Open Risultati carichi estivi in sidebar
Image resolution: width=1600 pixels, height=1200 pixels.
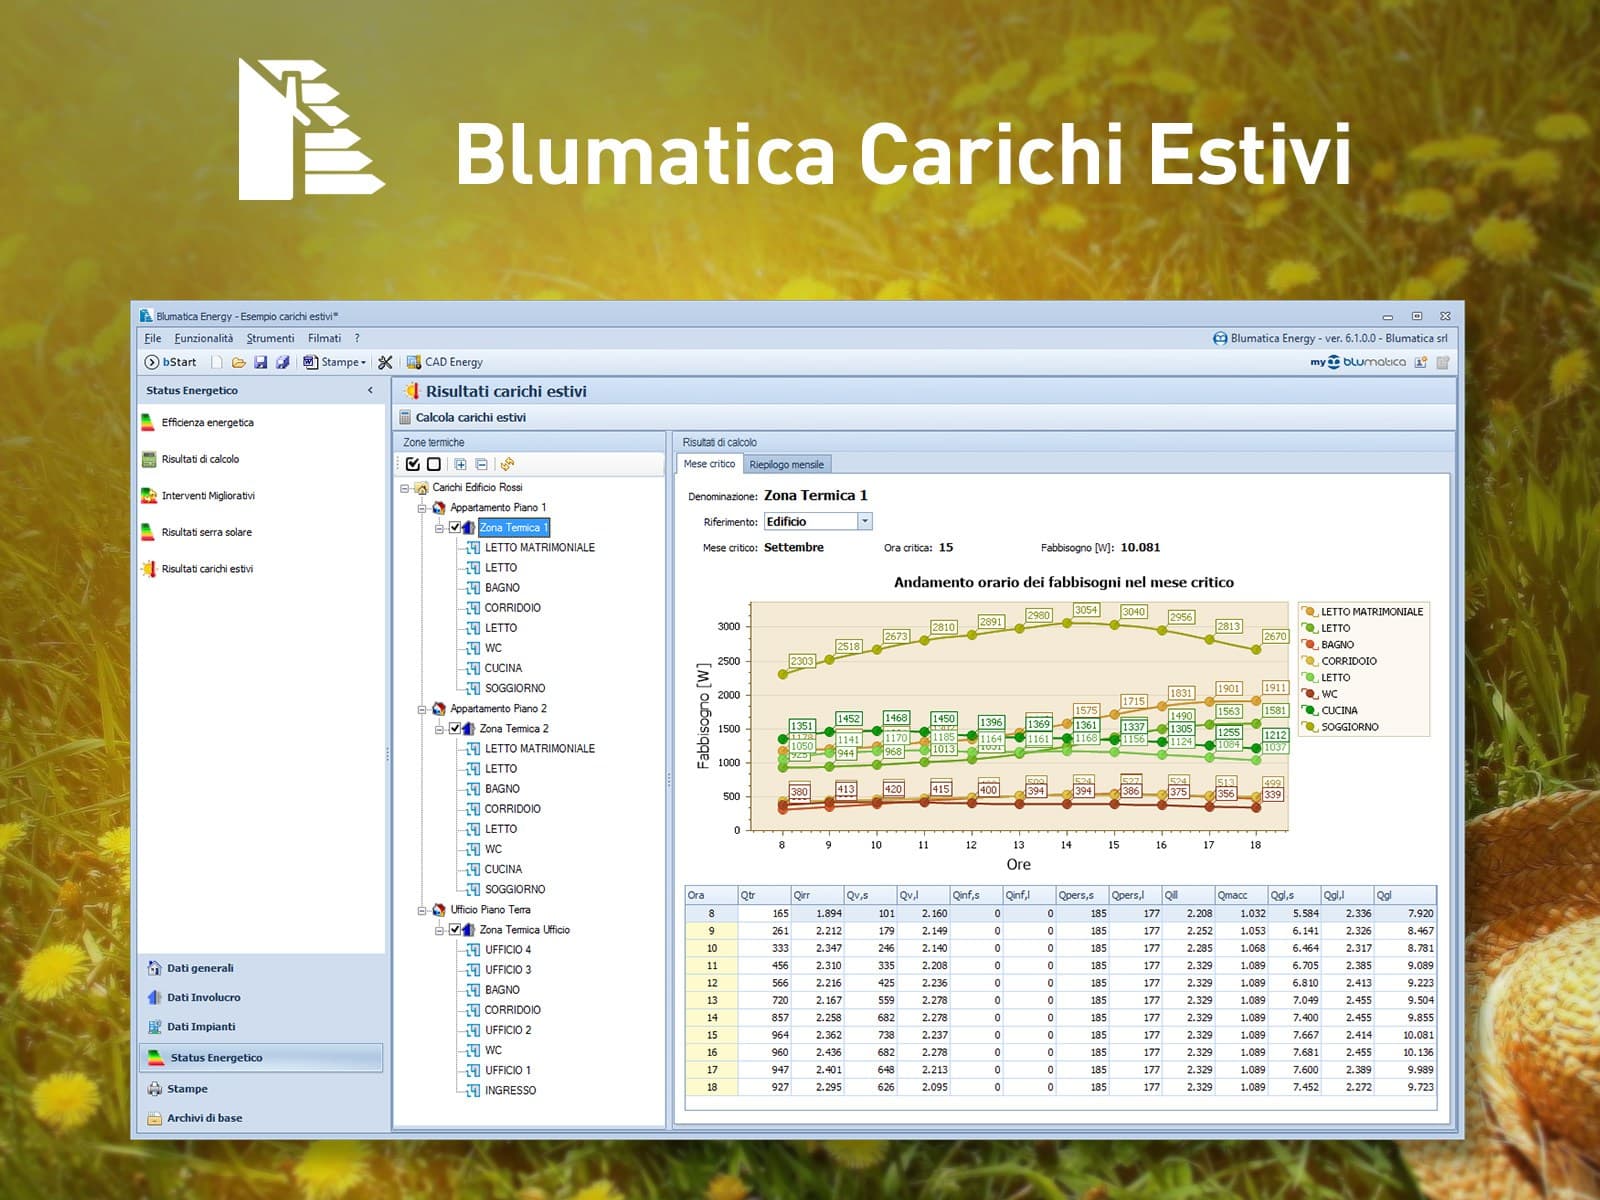click(198, 569)
